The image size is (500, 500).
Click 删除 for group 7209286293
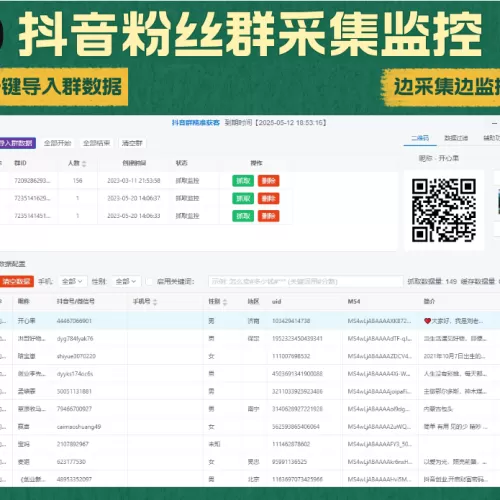coord(268,181)
